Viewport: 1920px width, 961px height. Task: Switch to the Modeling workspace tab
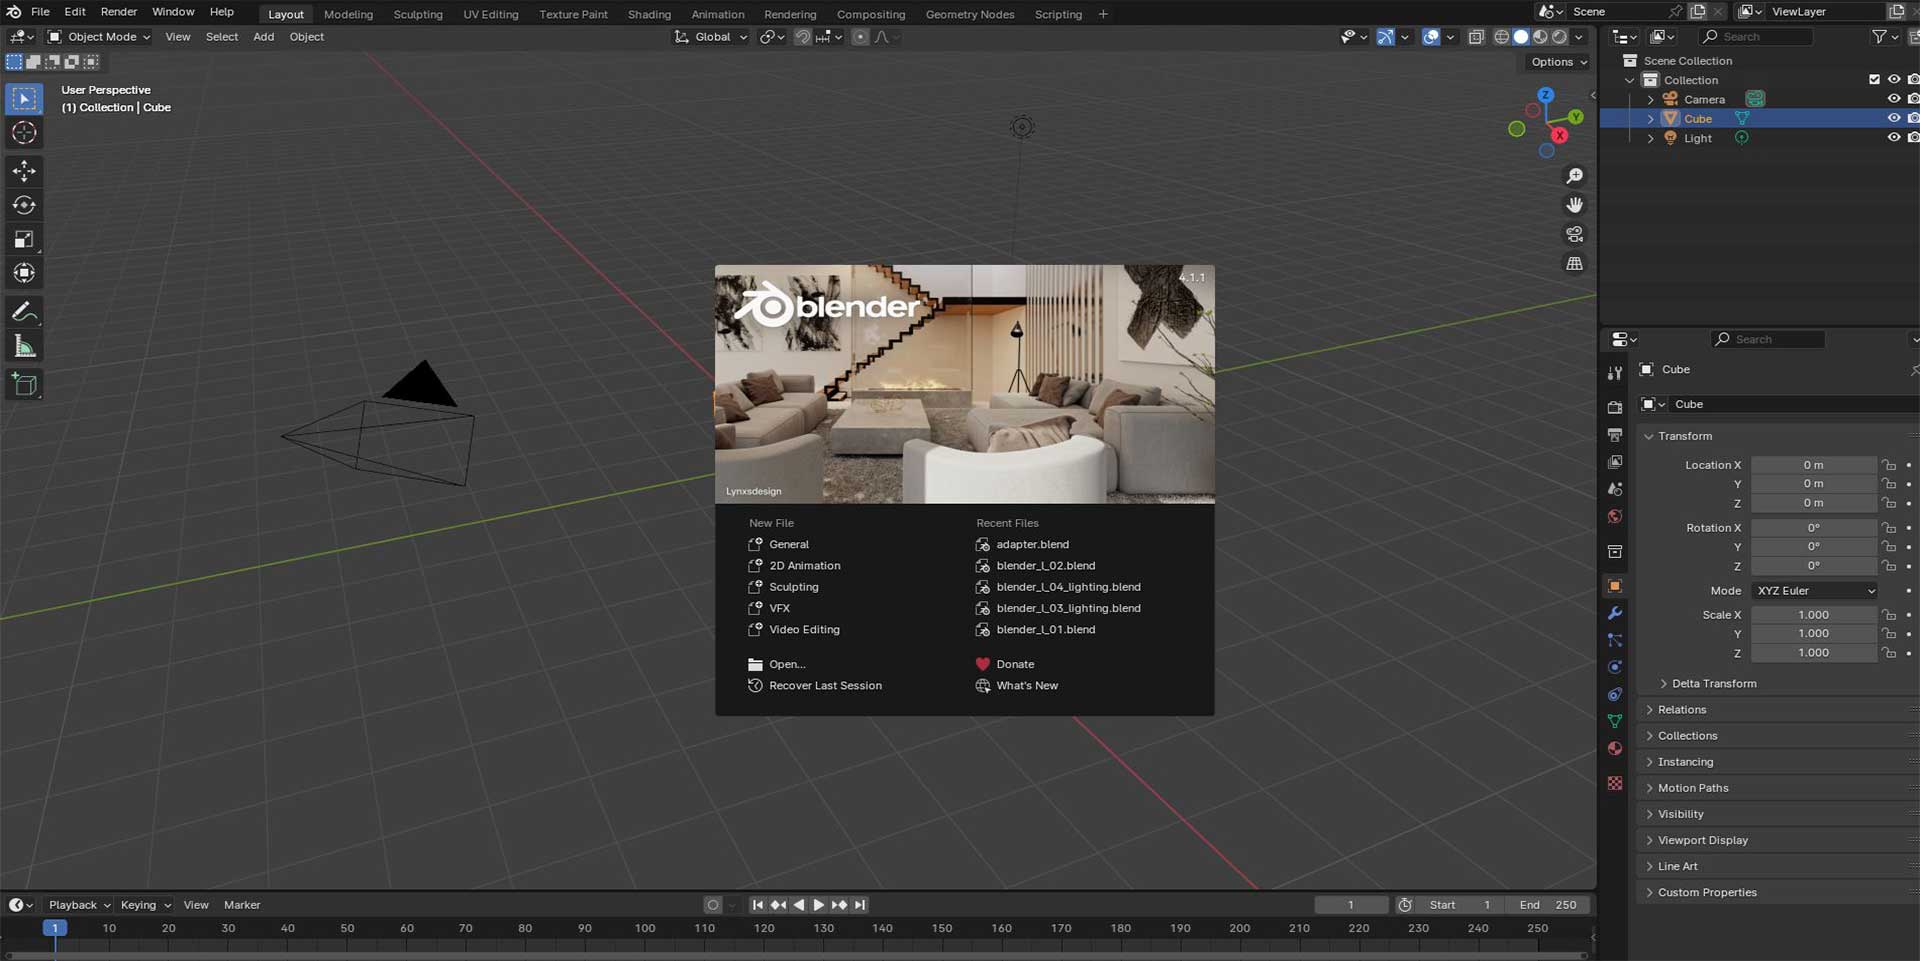[348, 14]
